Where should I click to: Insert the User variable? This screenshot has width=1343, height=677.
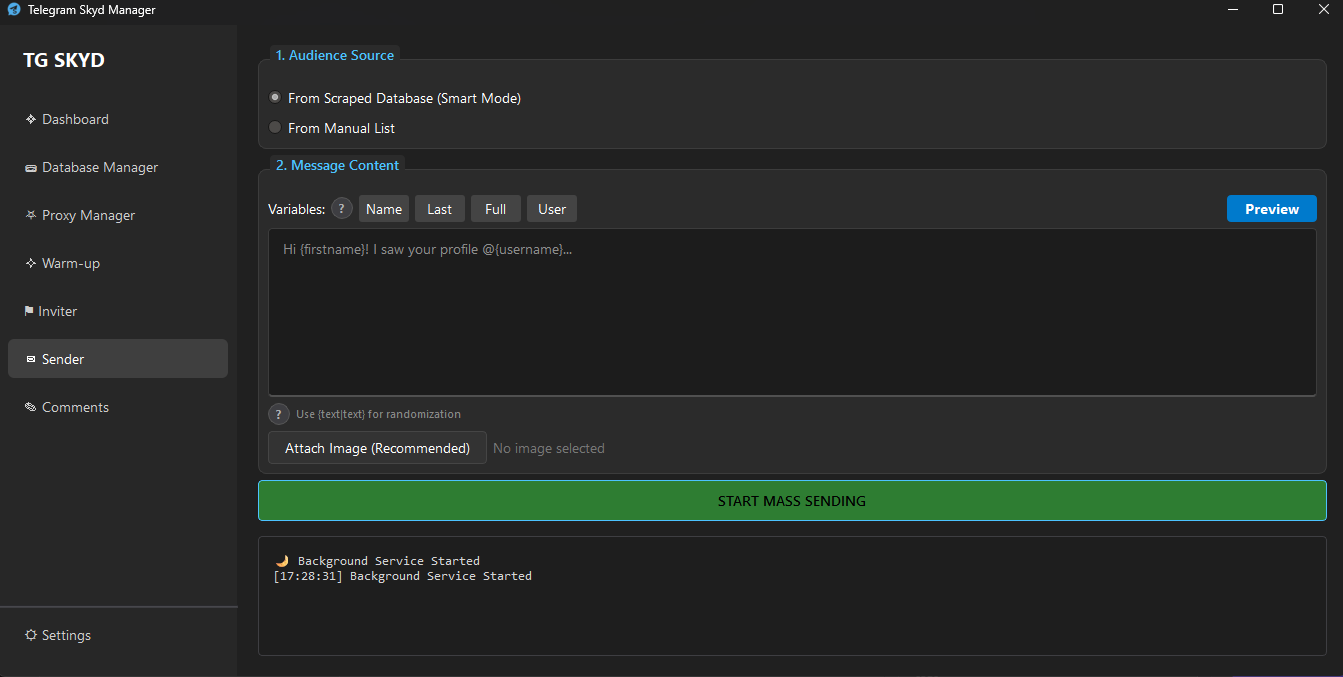[x=552, y=209]
